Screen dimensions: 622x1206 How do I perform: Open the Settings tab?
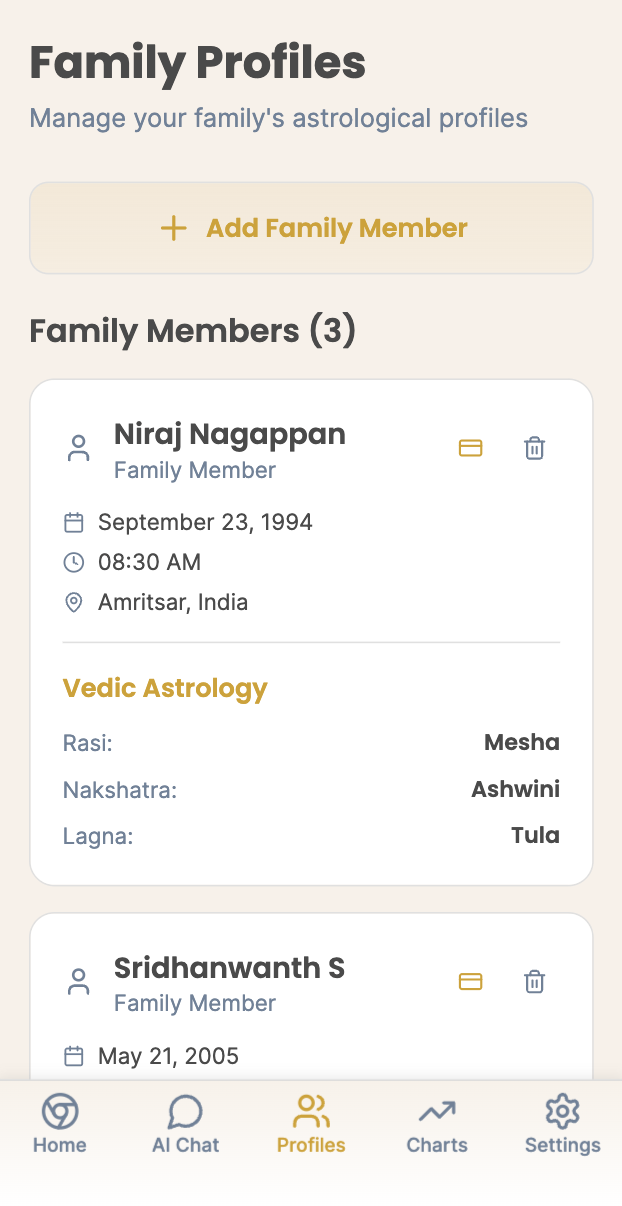(x=563, y=1125)
